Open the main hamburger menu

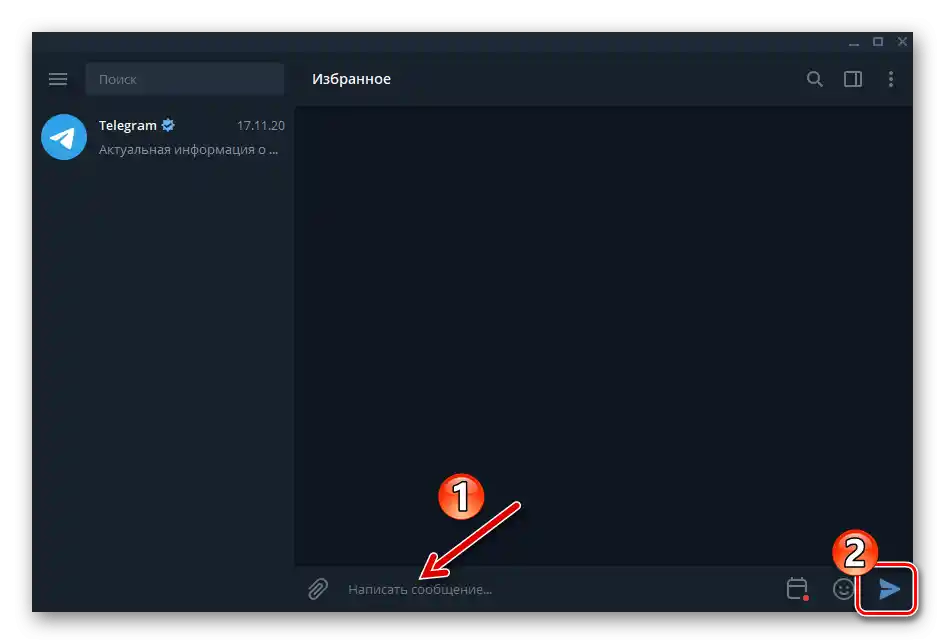pyautogui.click(x=58, y=79)
